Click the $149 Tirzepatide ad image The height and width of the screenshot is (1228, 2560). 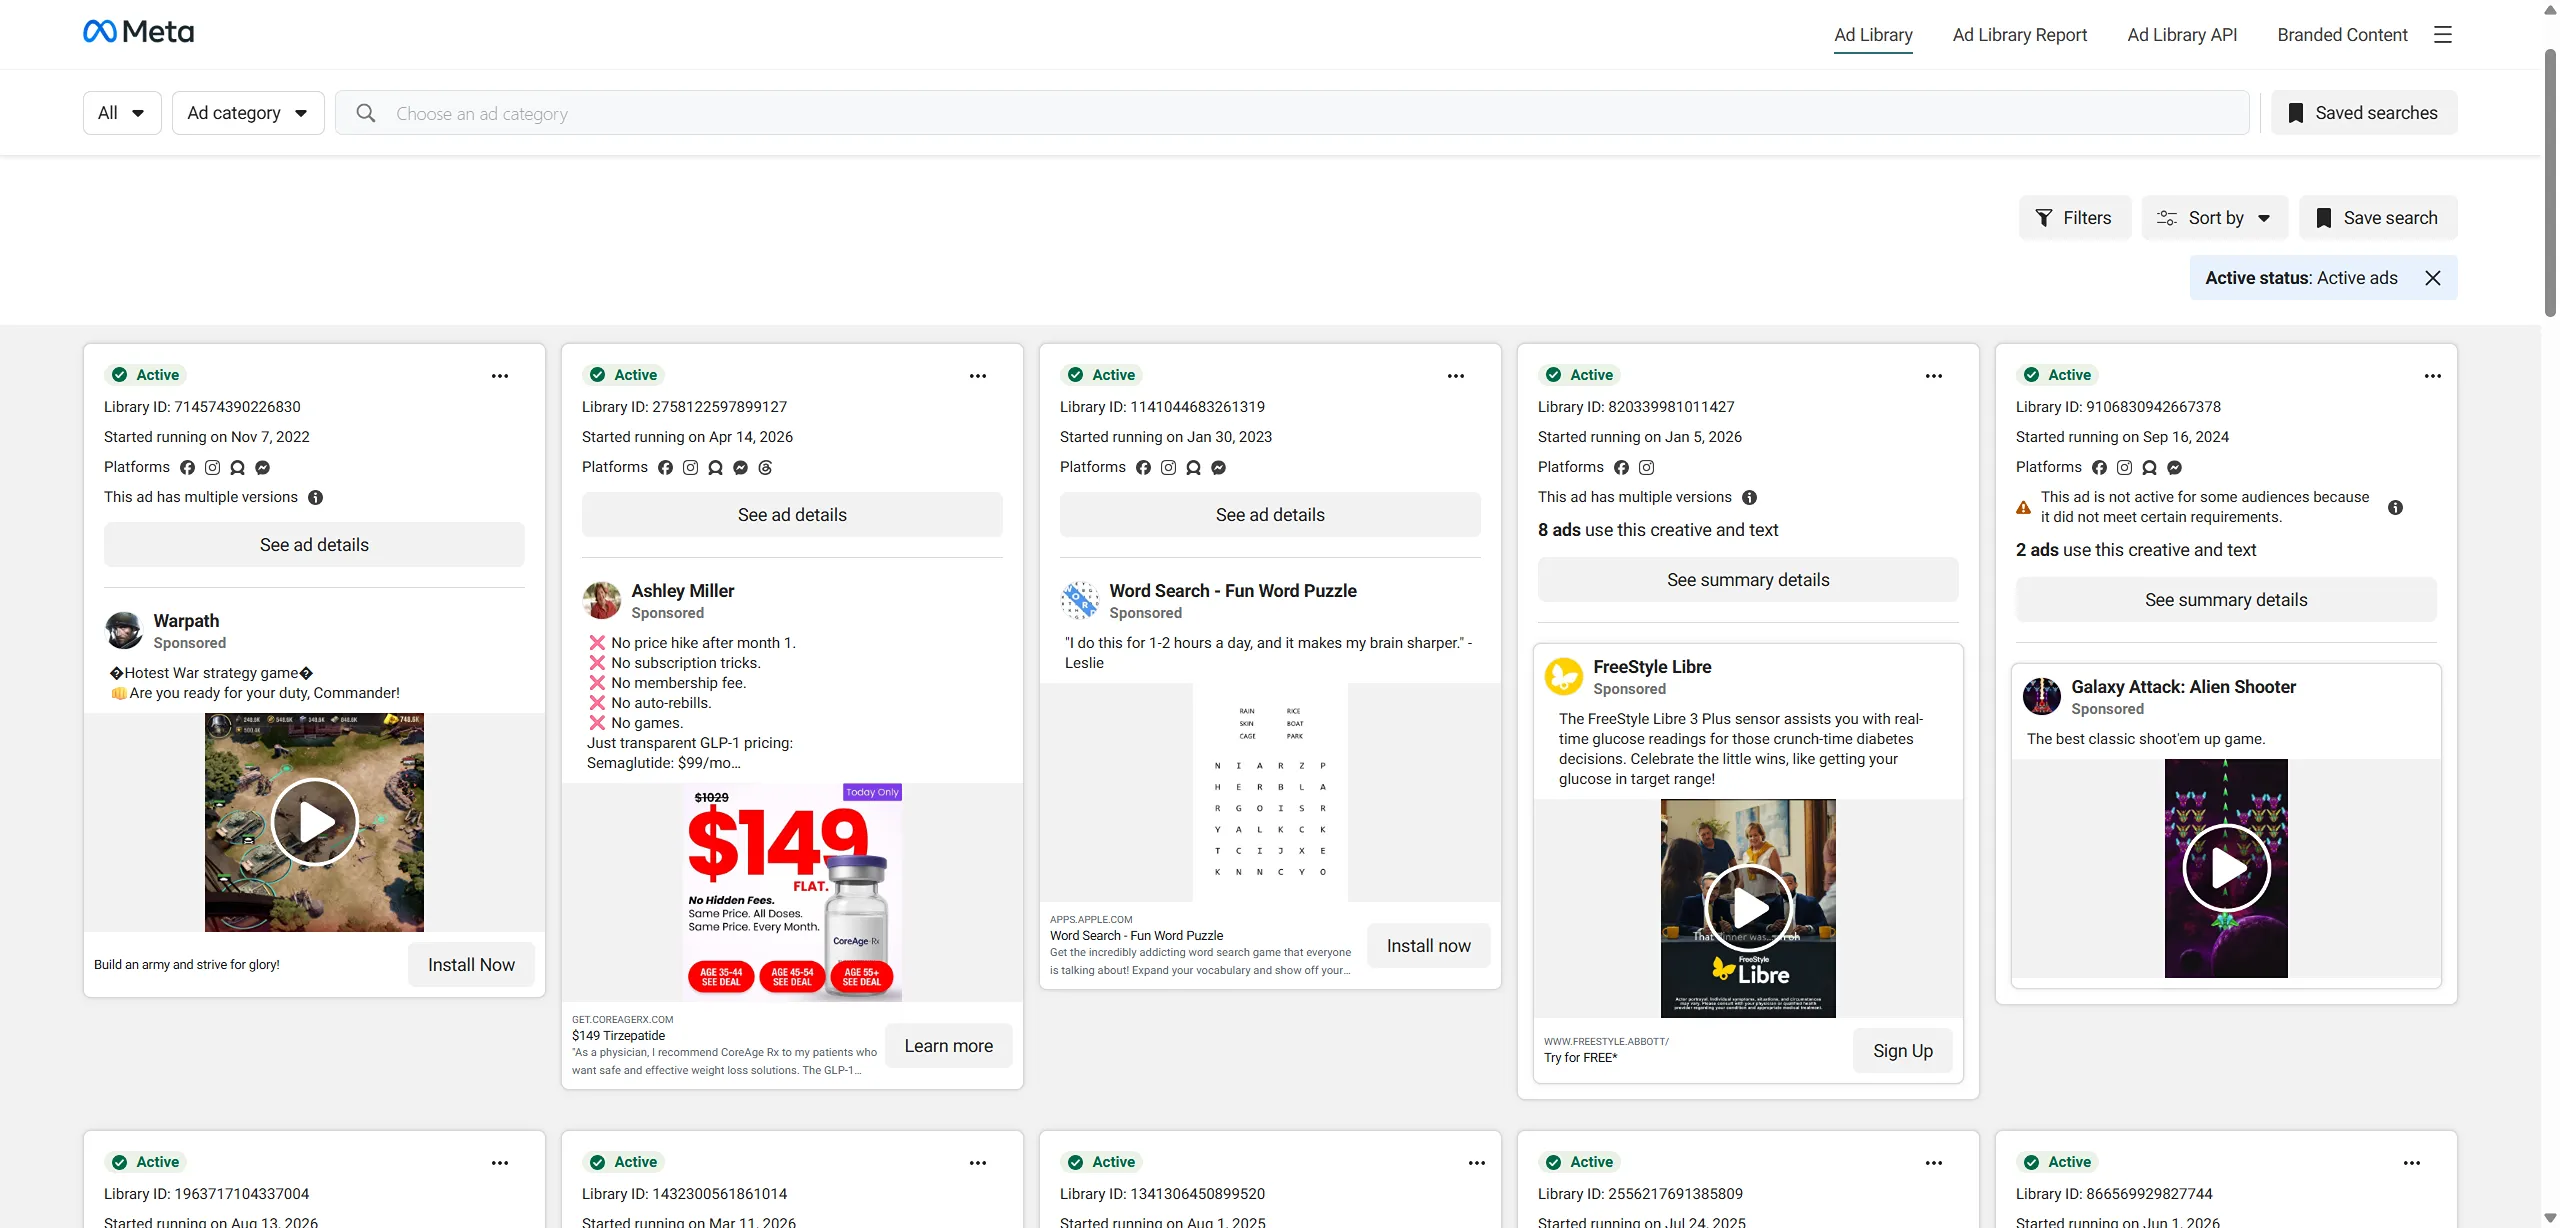[x=792, y=892]
